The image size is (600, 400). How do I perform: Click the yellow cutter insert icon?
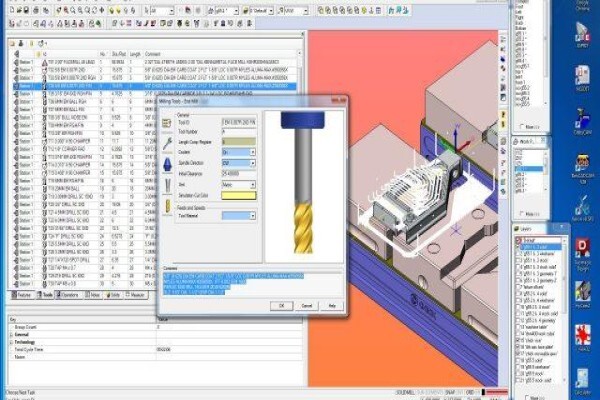pyautogui.click(x=168, y=206)
